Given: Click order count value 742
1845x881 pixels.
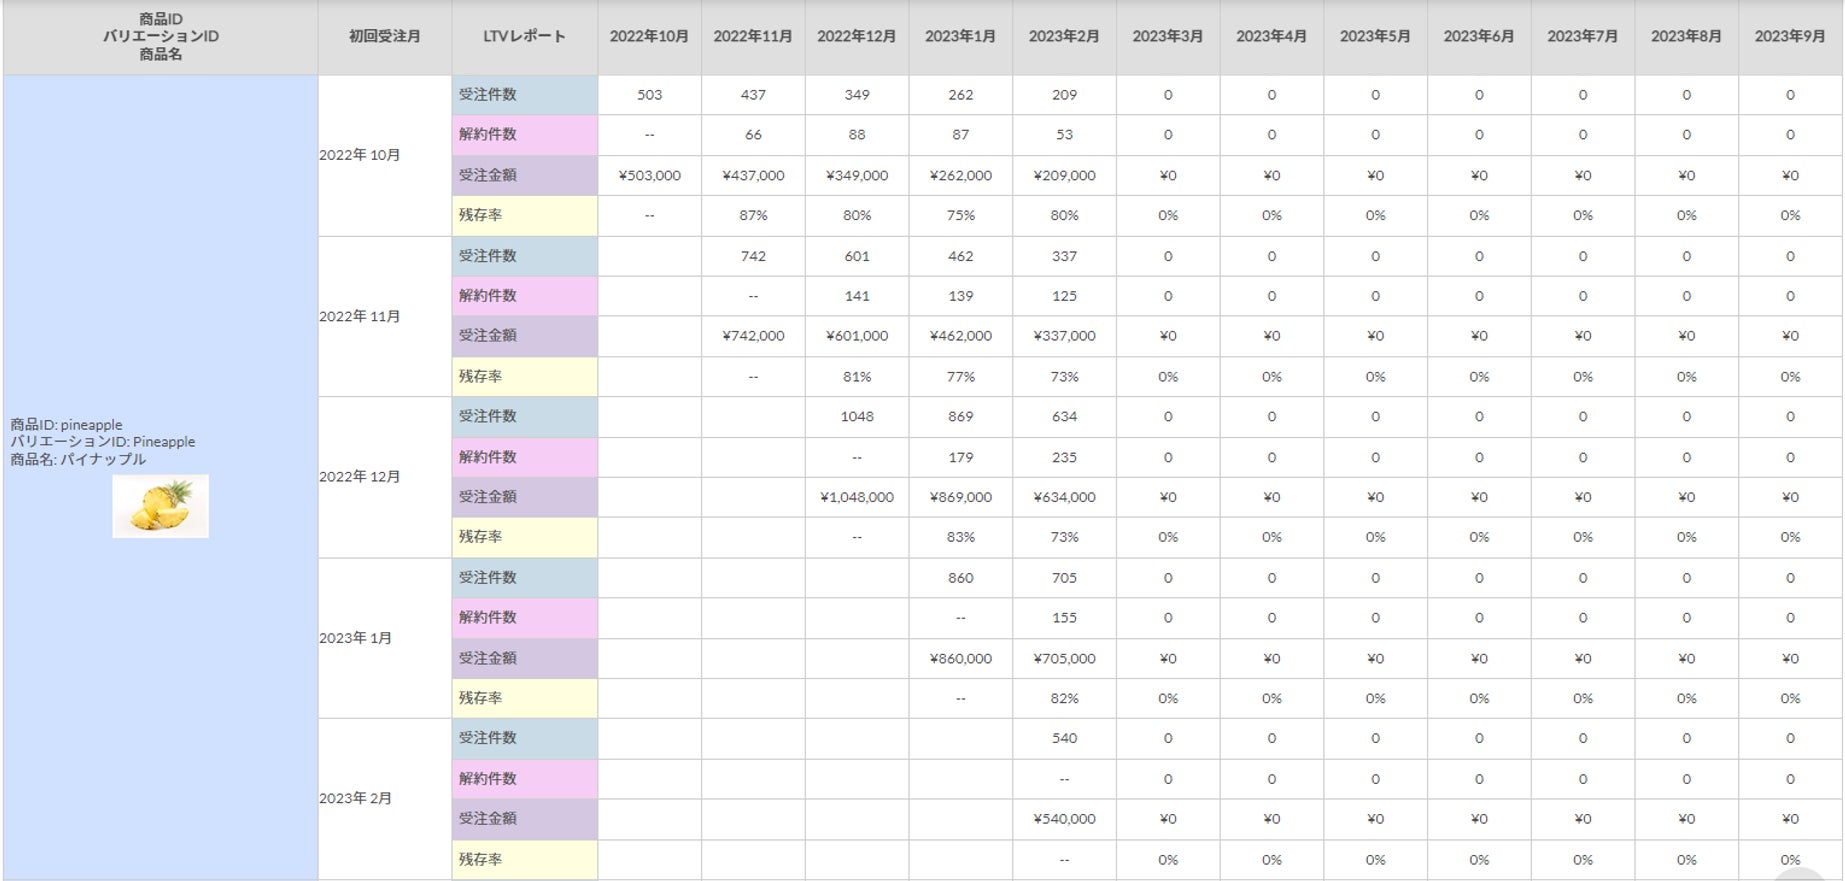Looking at the screenshot, I should pyautogui.click(x=753, y=256).
